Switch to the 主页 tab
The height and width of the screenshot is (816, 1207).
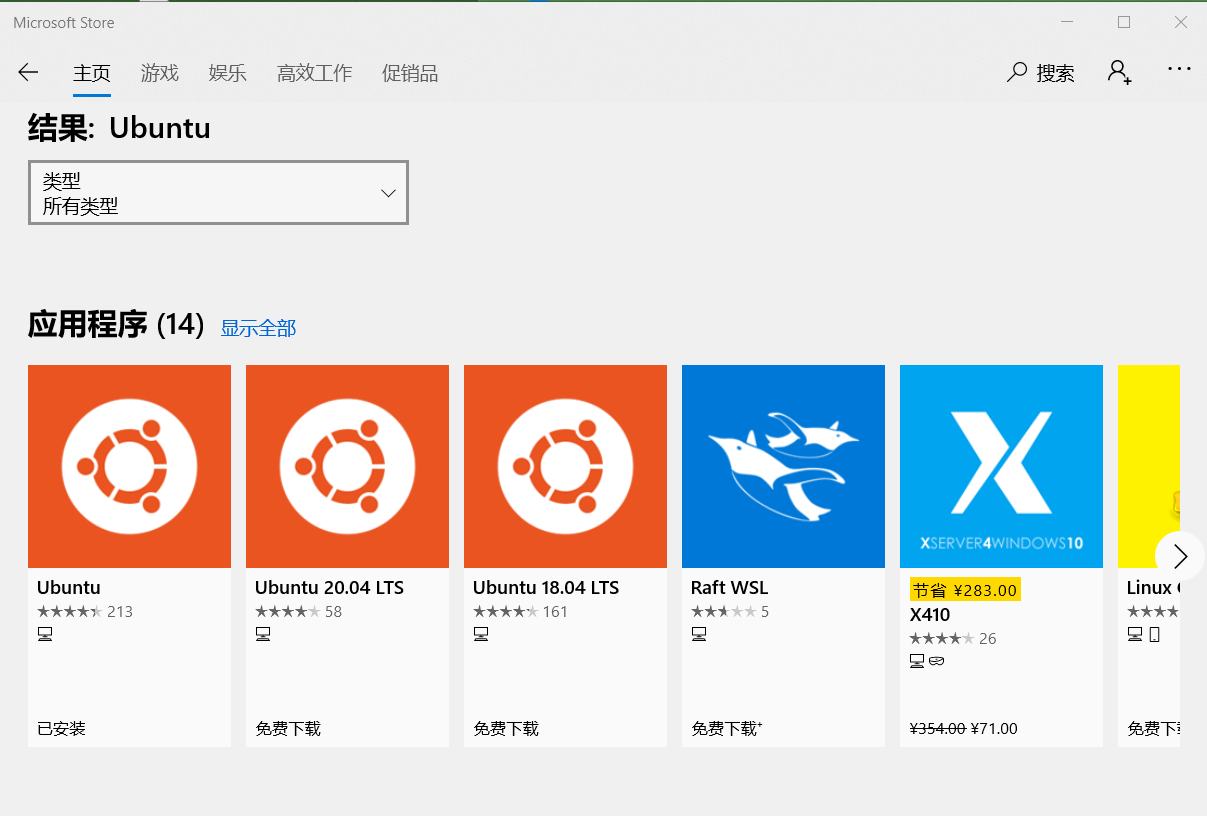92,73
